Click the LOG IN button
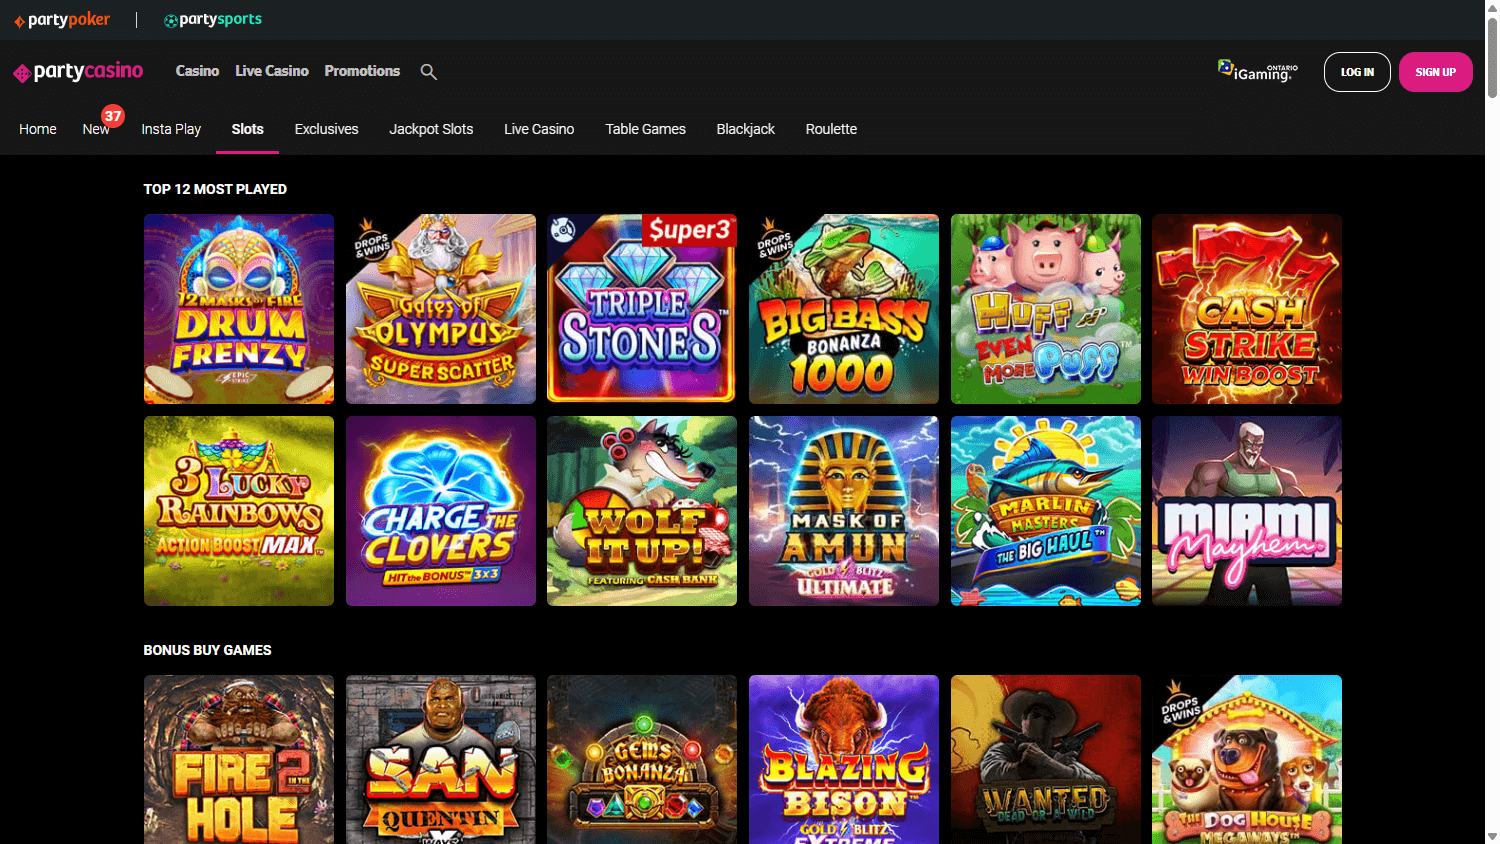 click(1357, 71)
